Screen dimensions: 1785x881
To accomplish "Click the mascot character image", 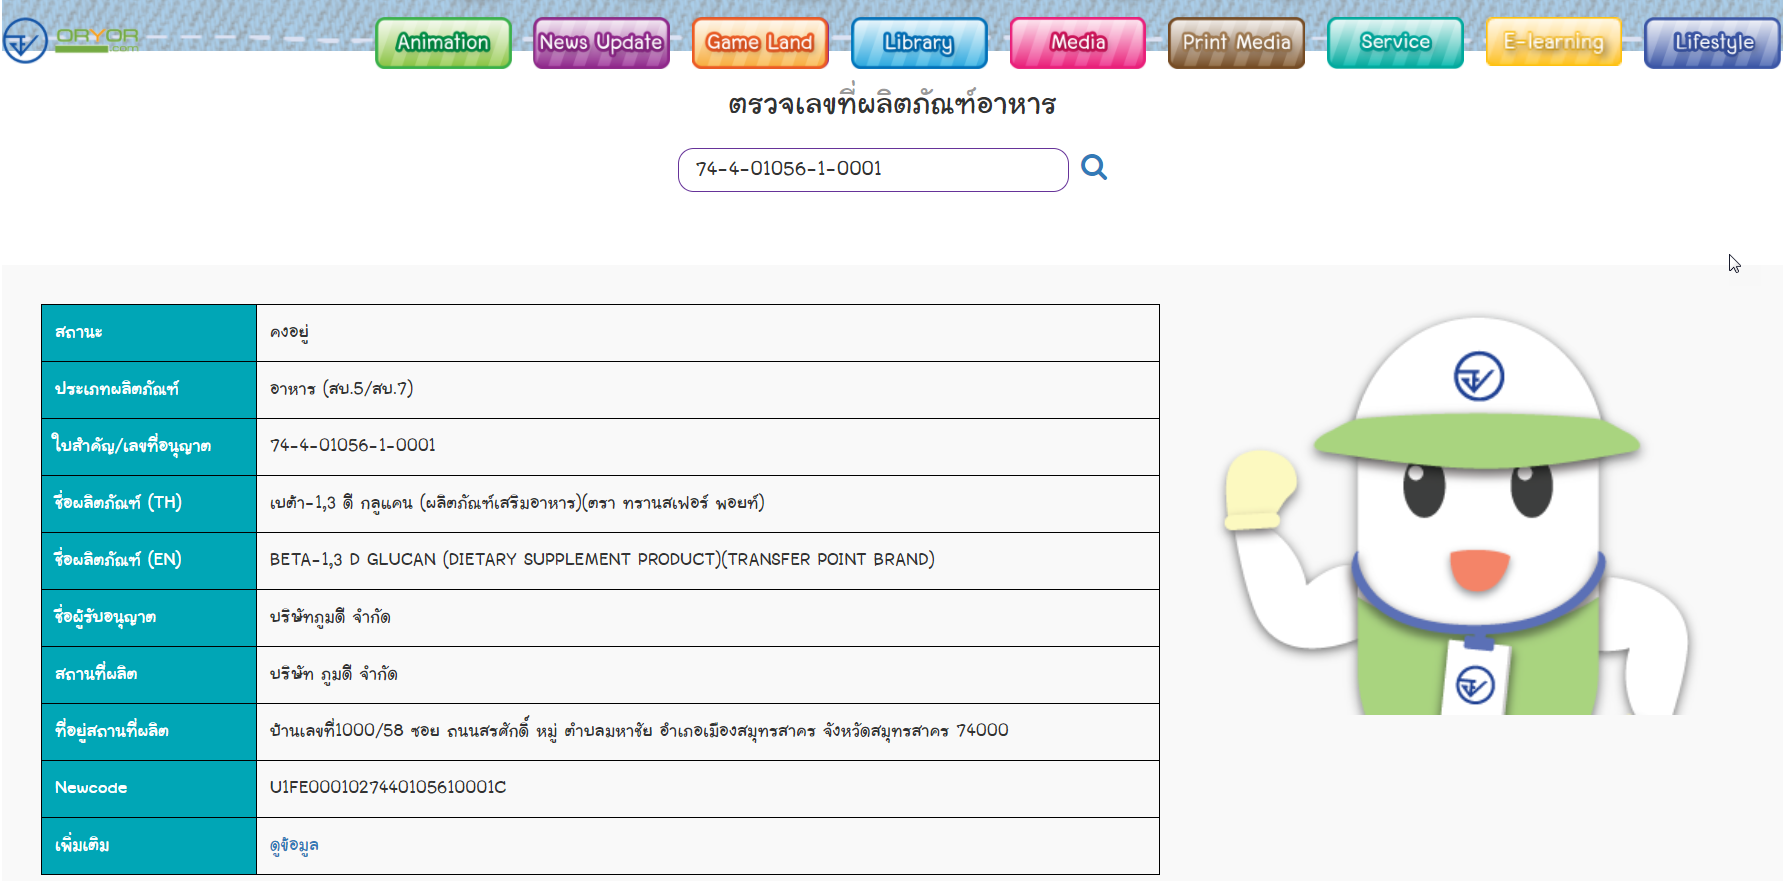I will (1458, 515).
